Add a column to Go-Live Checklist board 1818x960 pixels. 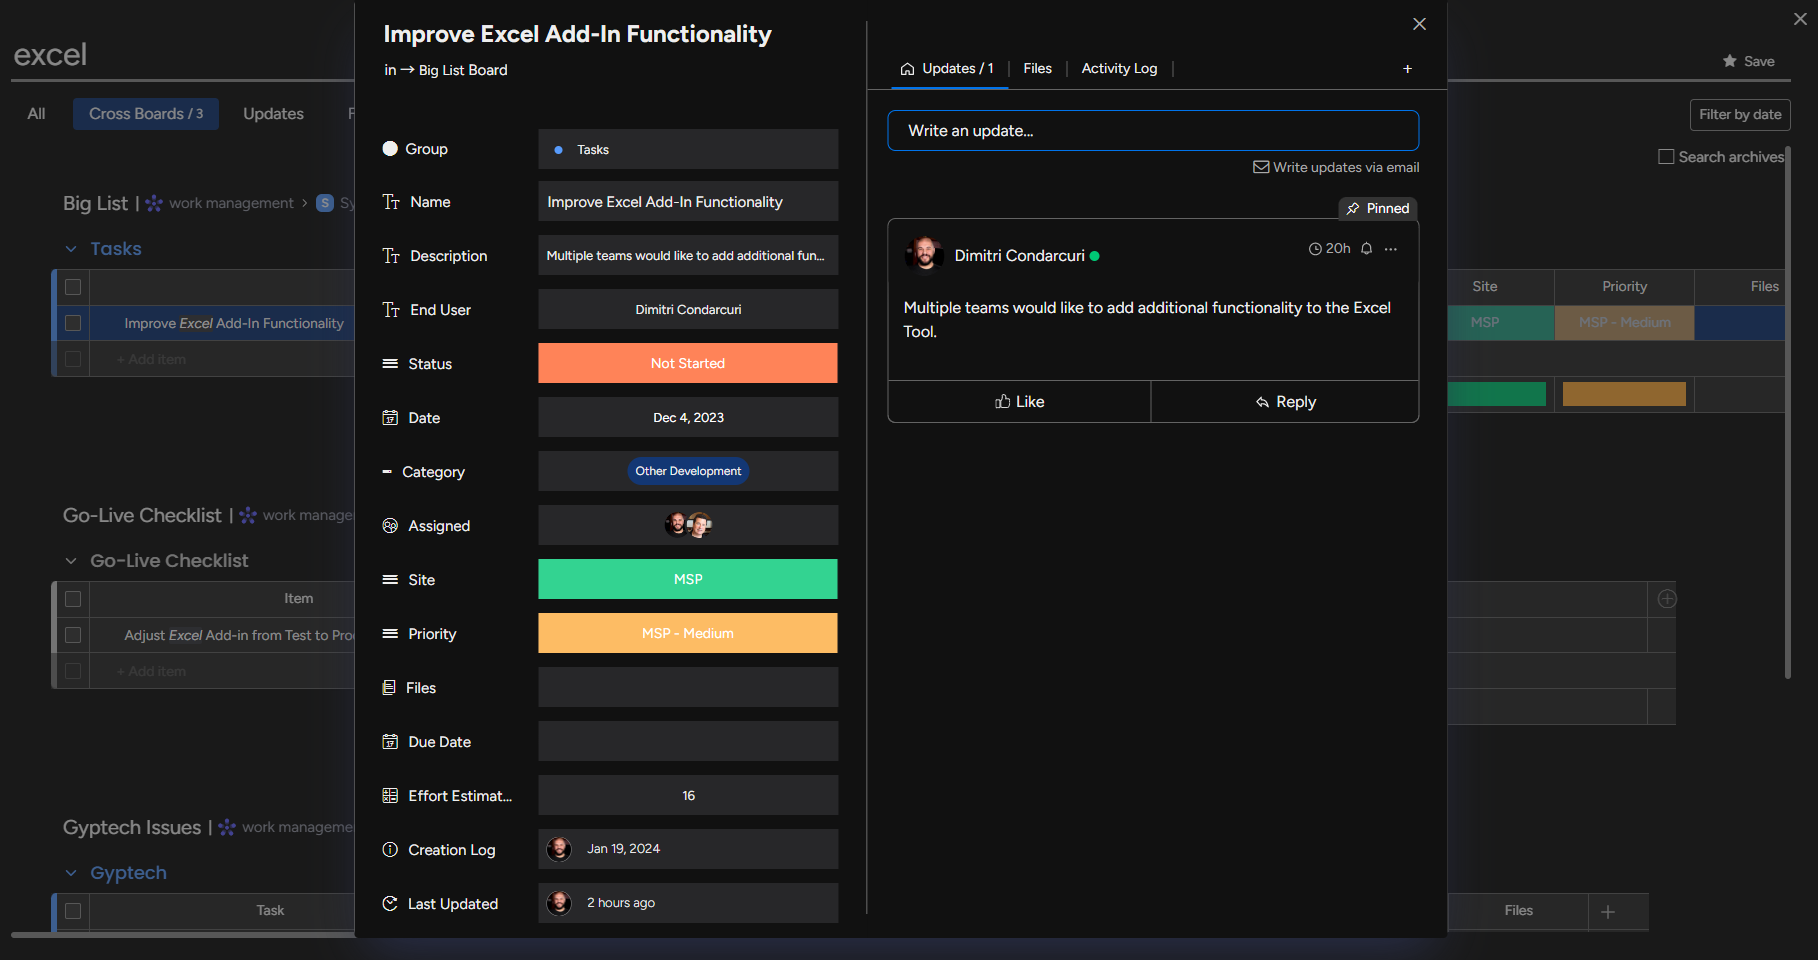point(1667,599)
